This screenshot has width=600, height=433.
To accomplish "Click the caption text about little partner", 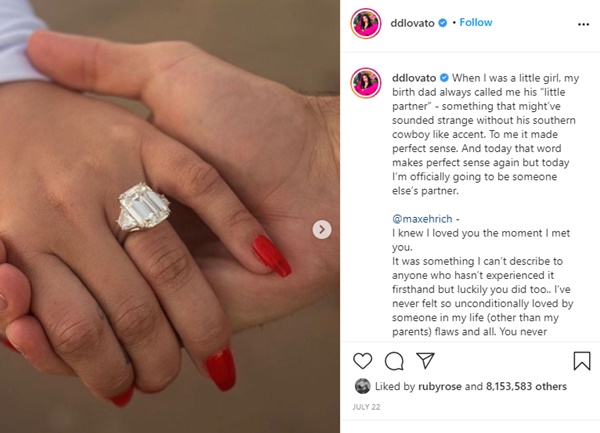I will [485, 134].
